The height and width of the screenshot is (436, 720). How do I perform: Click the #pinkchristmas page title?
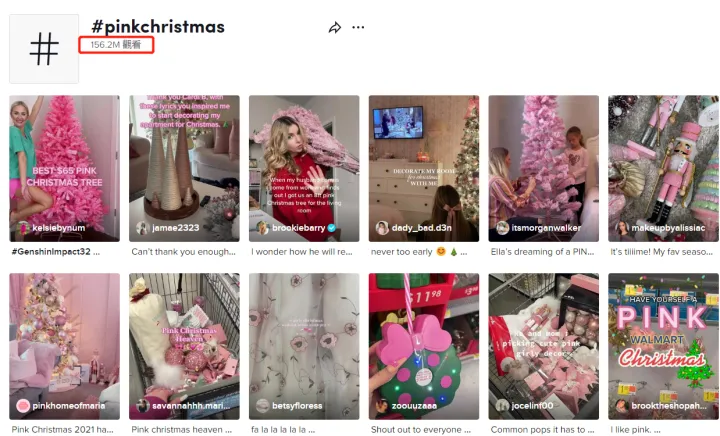(x=158, y=27)
